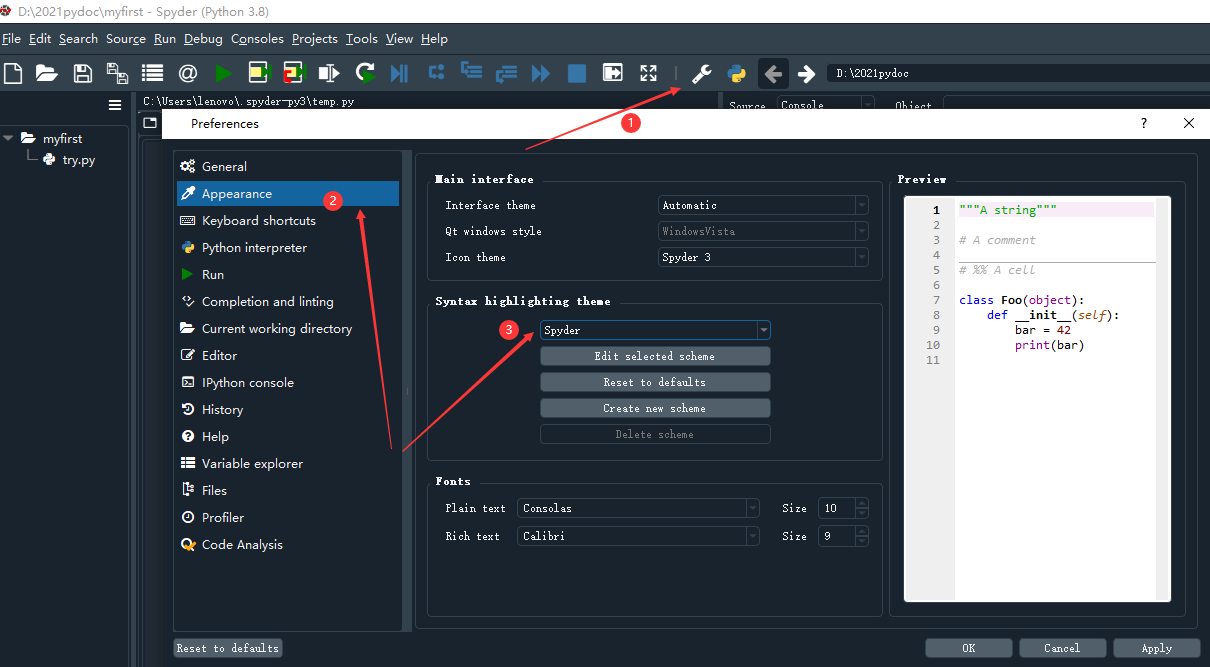The width and height of the screenshot is (1210, 667).
Task: Open Preferences with the wrench icon
Action: point(702,73)
